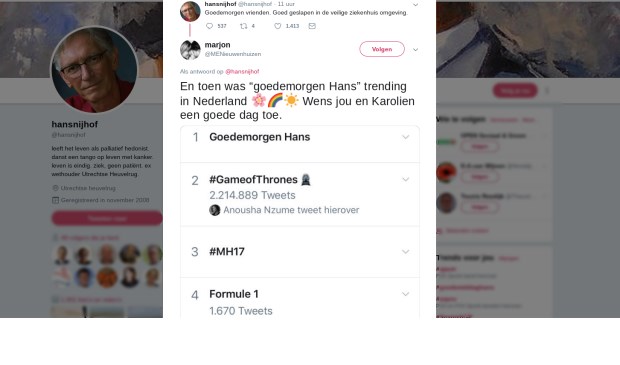Viewport: 620px width, 365px height.
Task: Like hansnijhof's tweet with the heart icon
Action: [x=278, y=26]
